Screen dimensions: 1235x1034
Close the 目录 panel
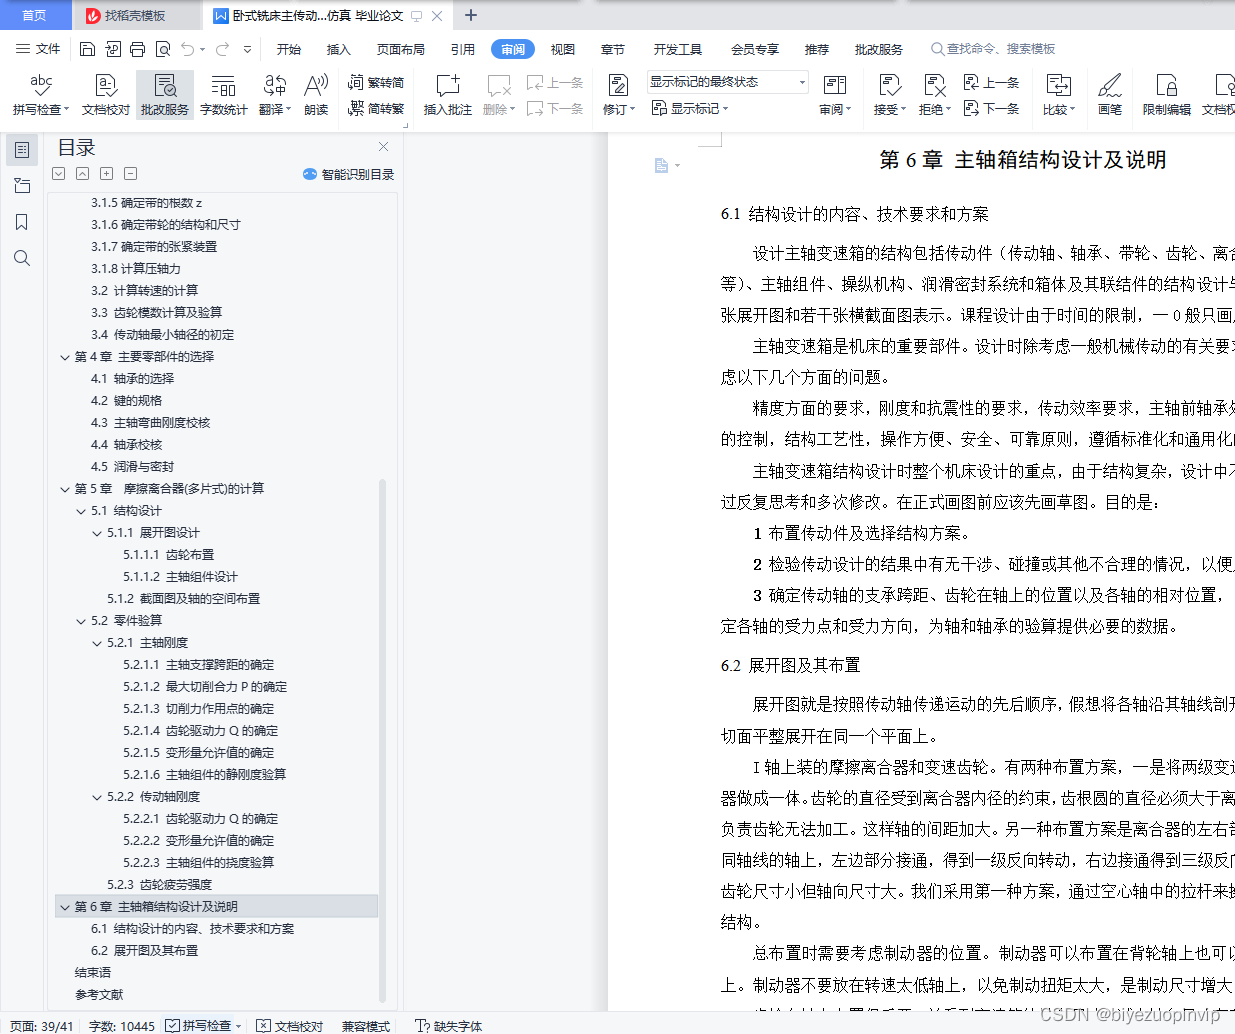pos(383,147)
